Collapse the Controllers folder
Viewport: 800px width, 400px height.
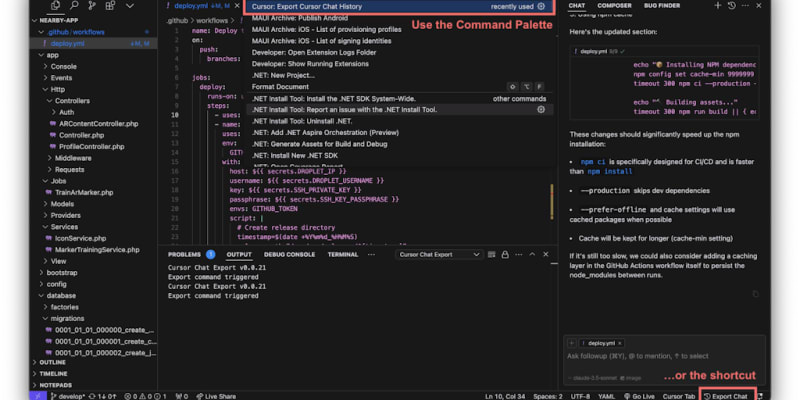pos(71,101)
